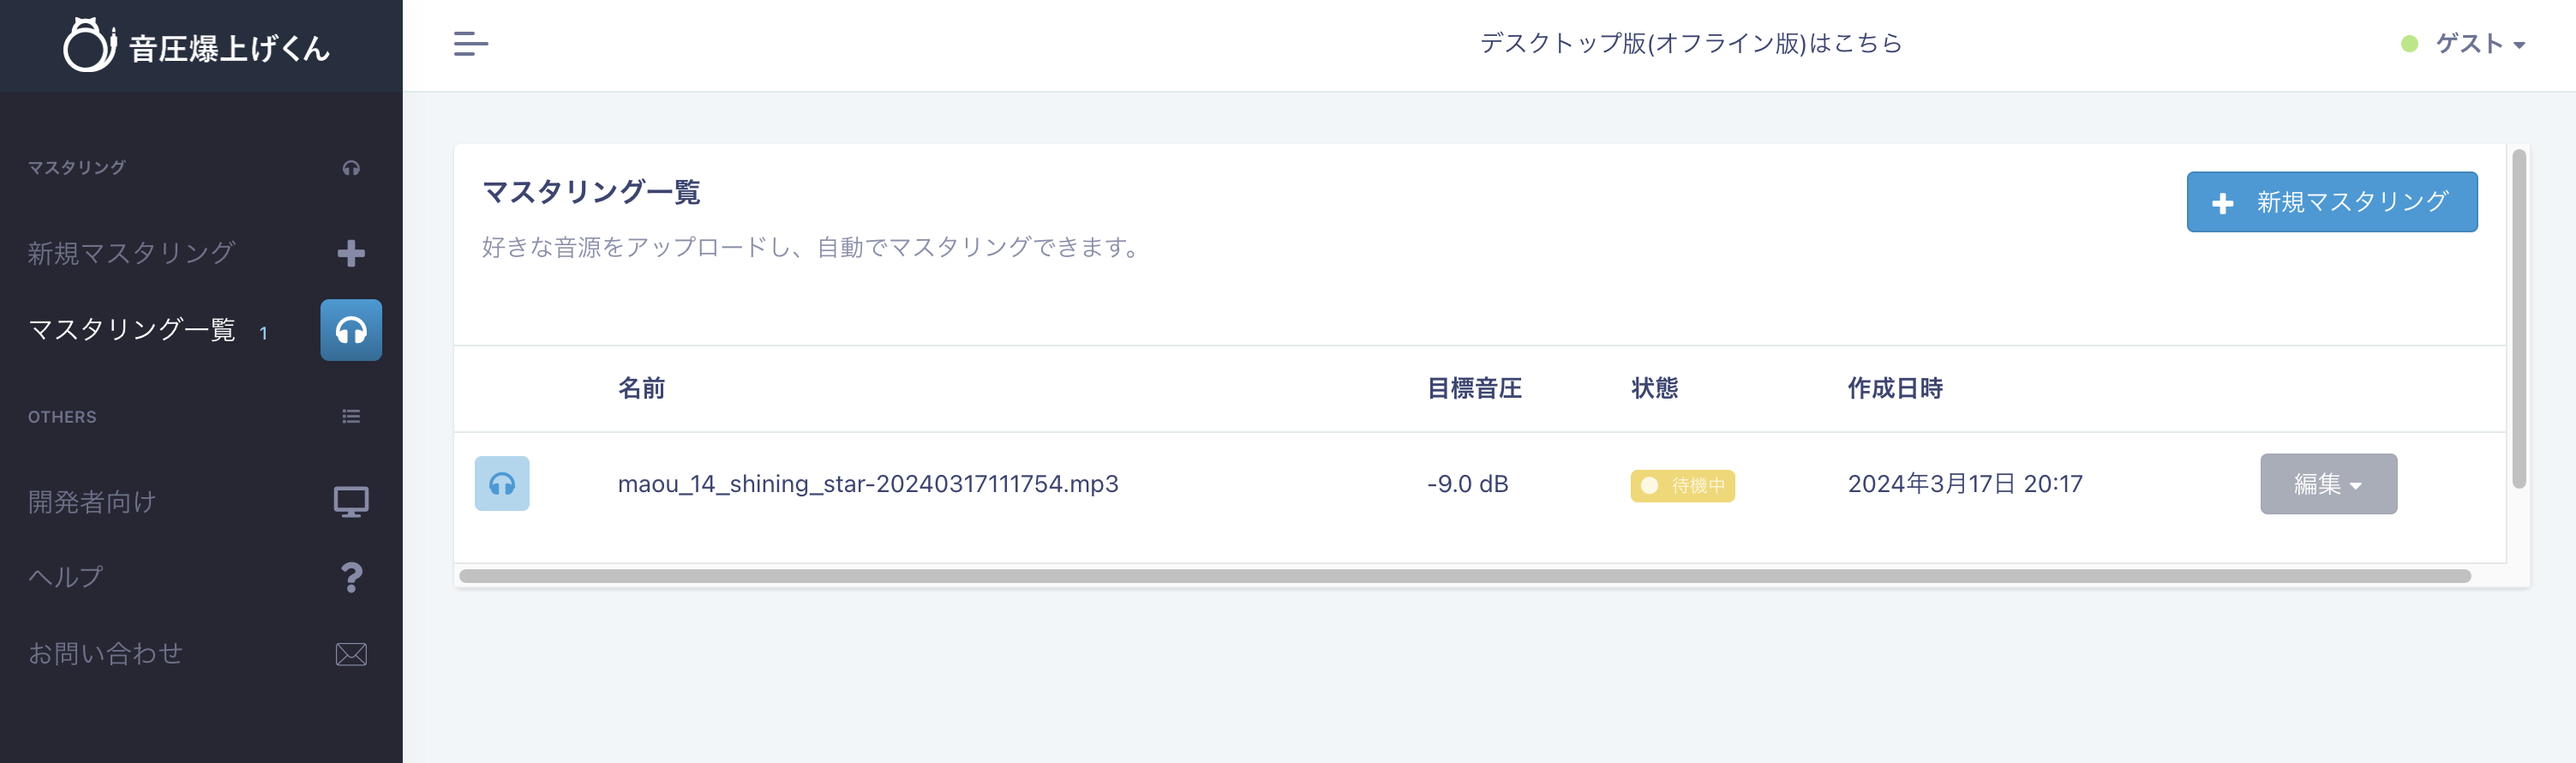The width and height of the screenshot is (2576, 763).
Task: Click the small headphone icon by マスタリング header
Action: tap(351, 168)
